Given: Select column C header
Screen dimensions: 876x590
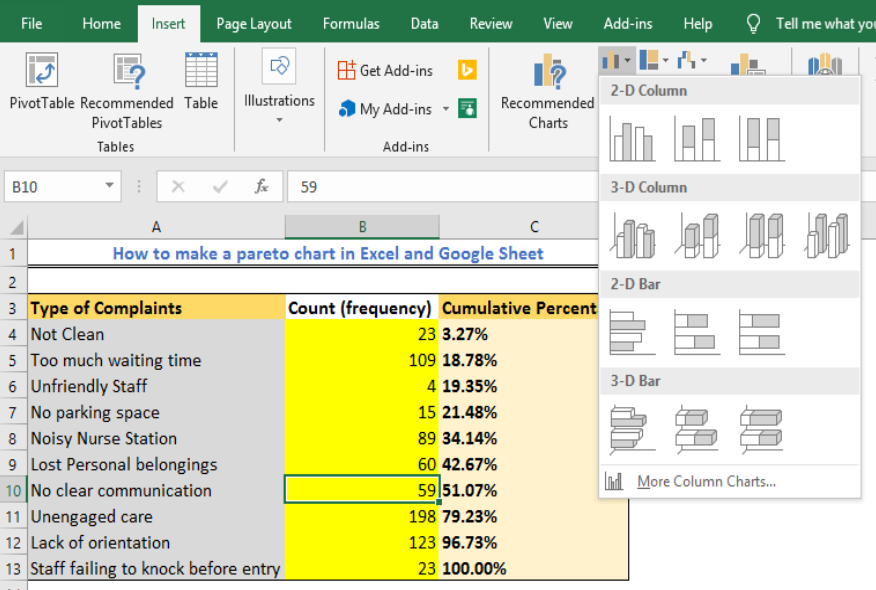Looking at the screenshot, I should (534, 227).
